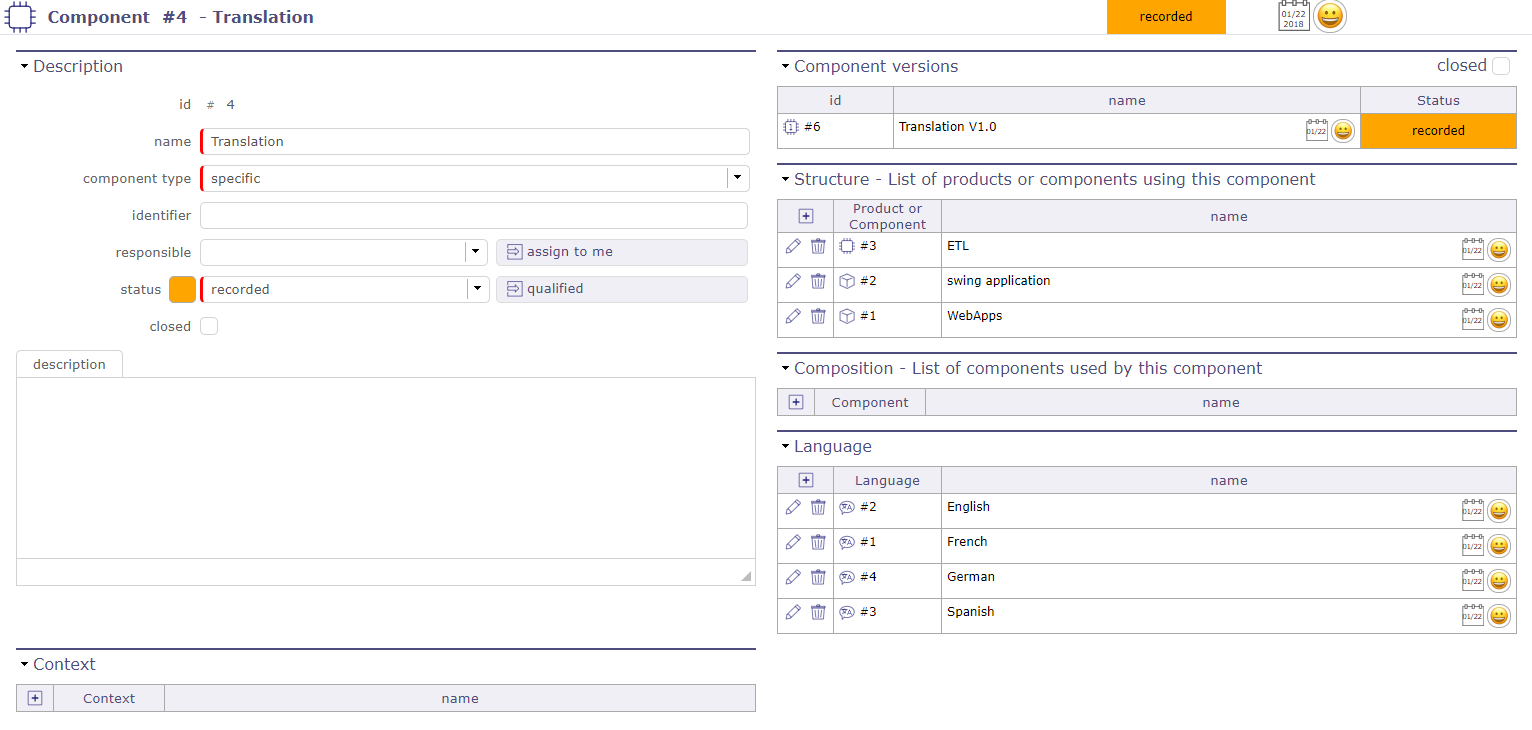Click the smiley icon in header

[1330, 16]
